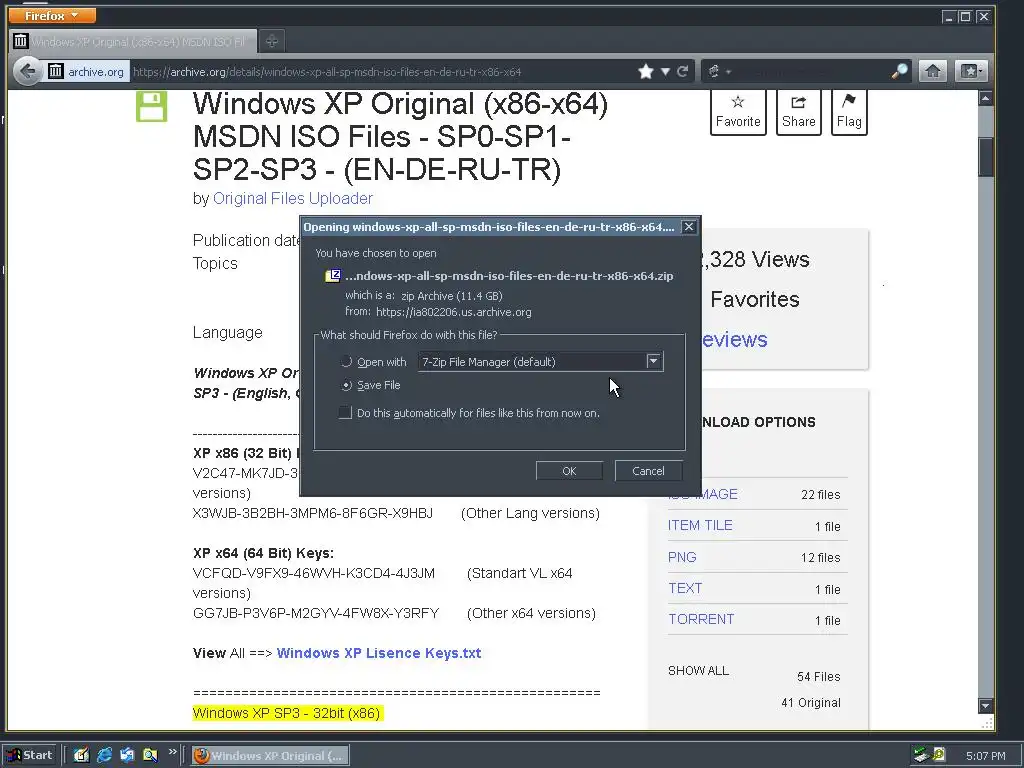Click the X3WJB-3B2BH-3MPM6-8F6GR-X9HBJ key text

(x=313, y=513)
